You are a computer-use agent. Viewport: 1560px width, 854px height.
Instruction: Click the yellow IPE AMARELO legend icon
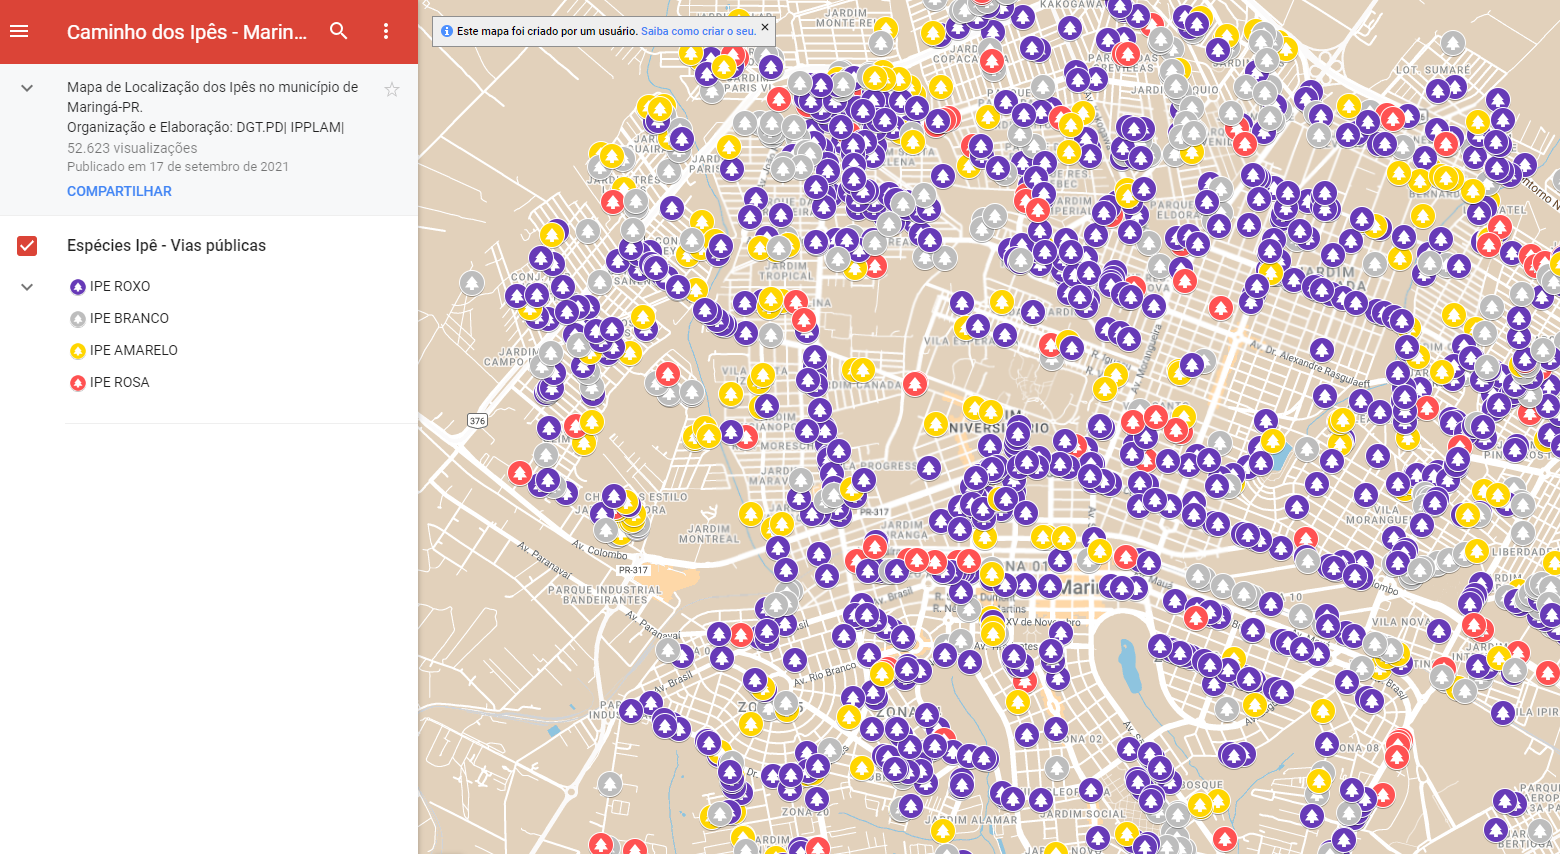(x=77, y=351)
